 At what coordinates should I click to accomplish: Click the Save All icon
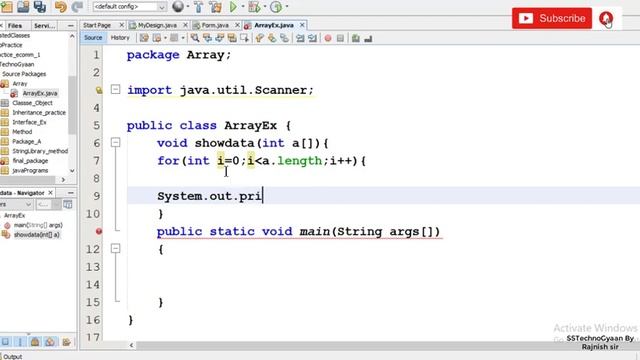[40, 7]
